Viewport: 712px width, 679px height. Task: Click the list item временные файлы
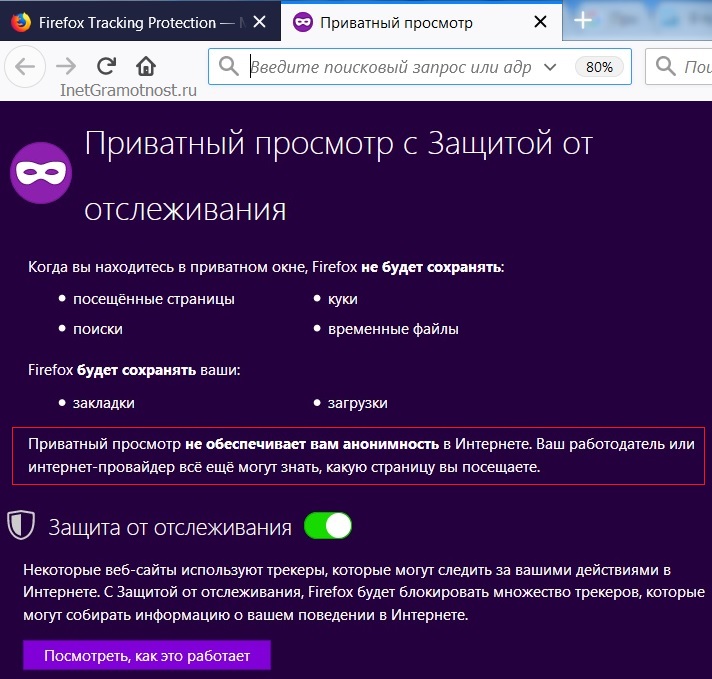pos(393,329)
